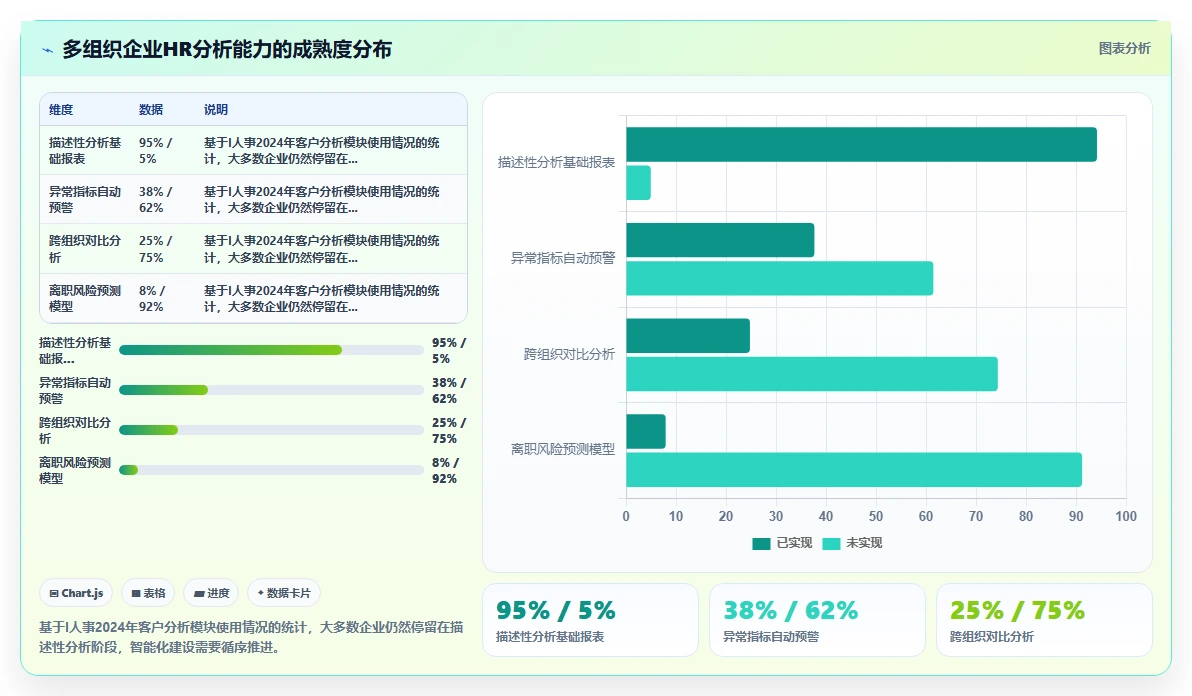Image resolution: width=1192 pixels, height=696 pixels.
Task: Toggle the 已实现 legend swatch
Action: pos(761,543)
